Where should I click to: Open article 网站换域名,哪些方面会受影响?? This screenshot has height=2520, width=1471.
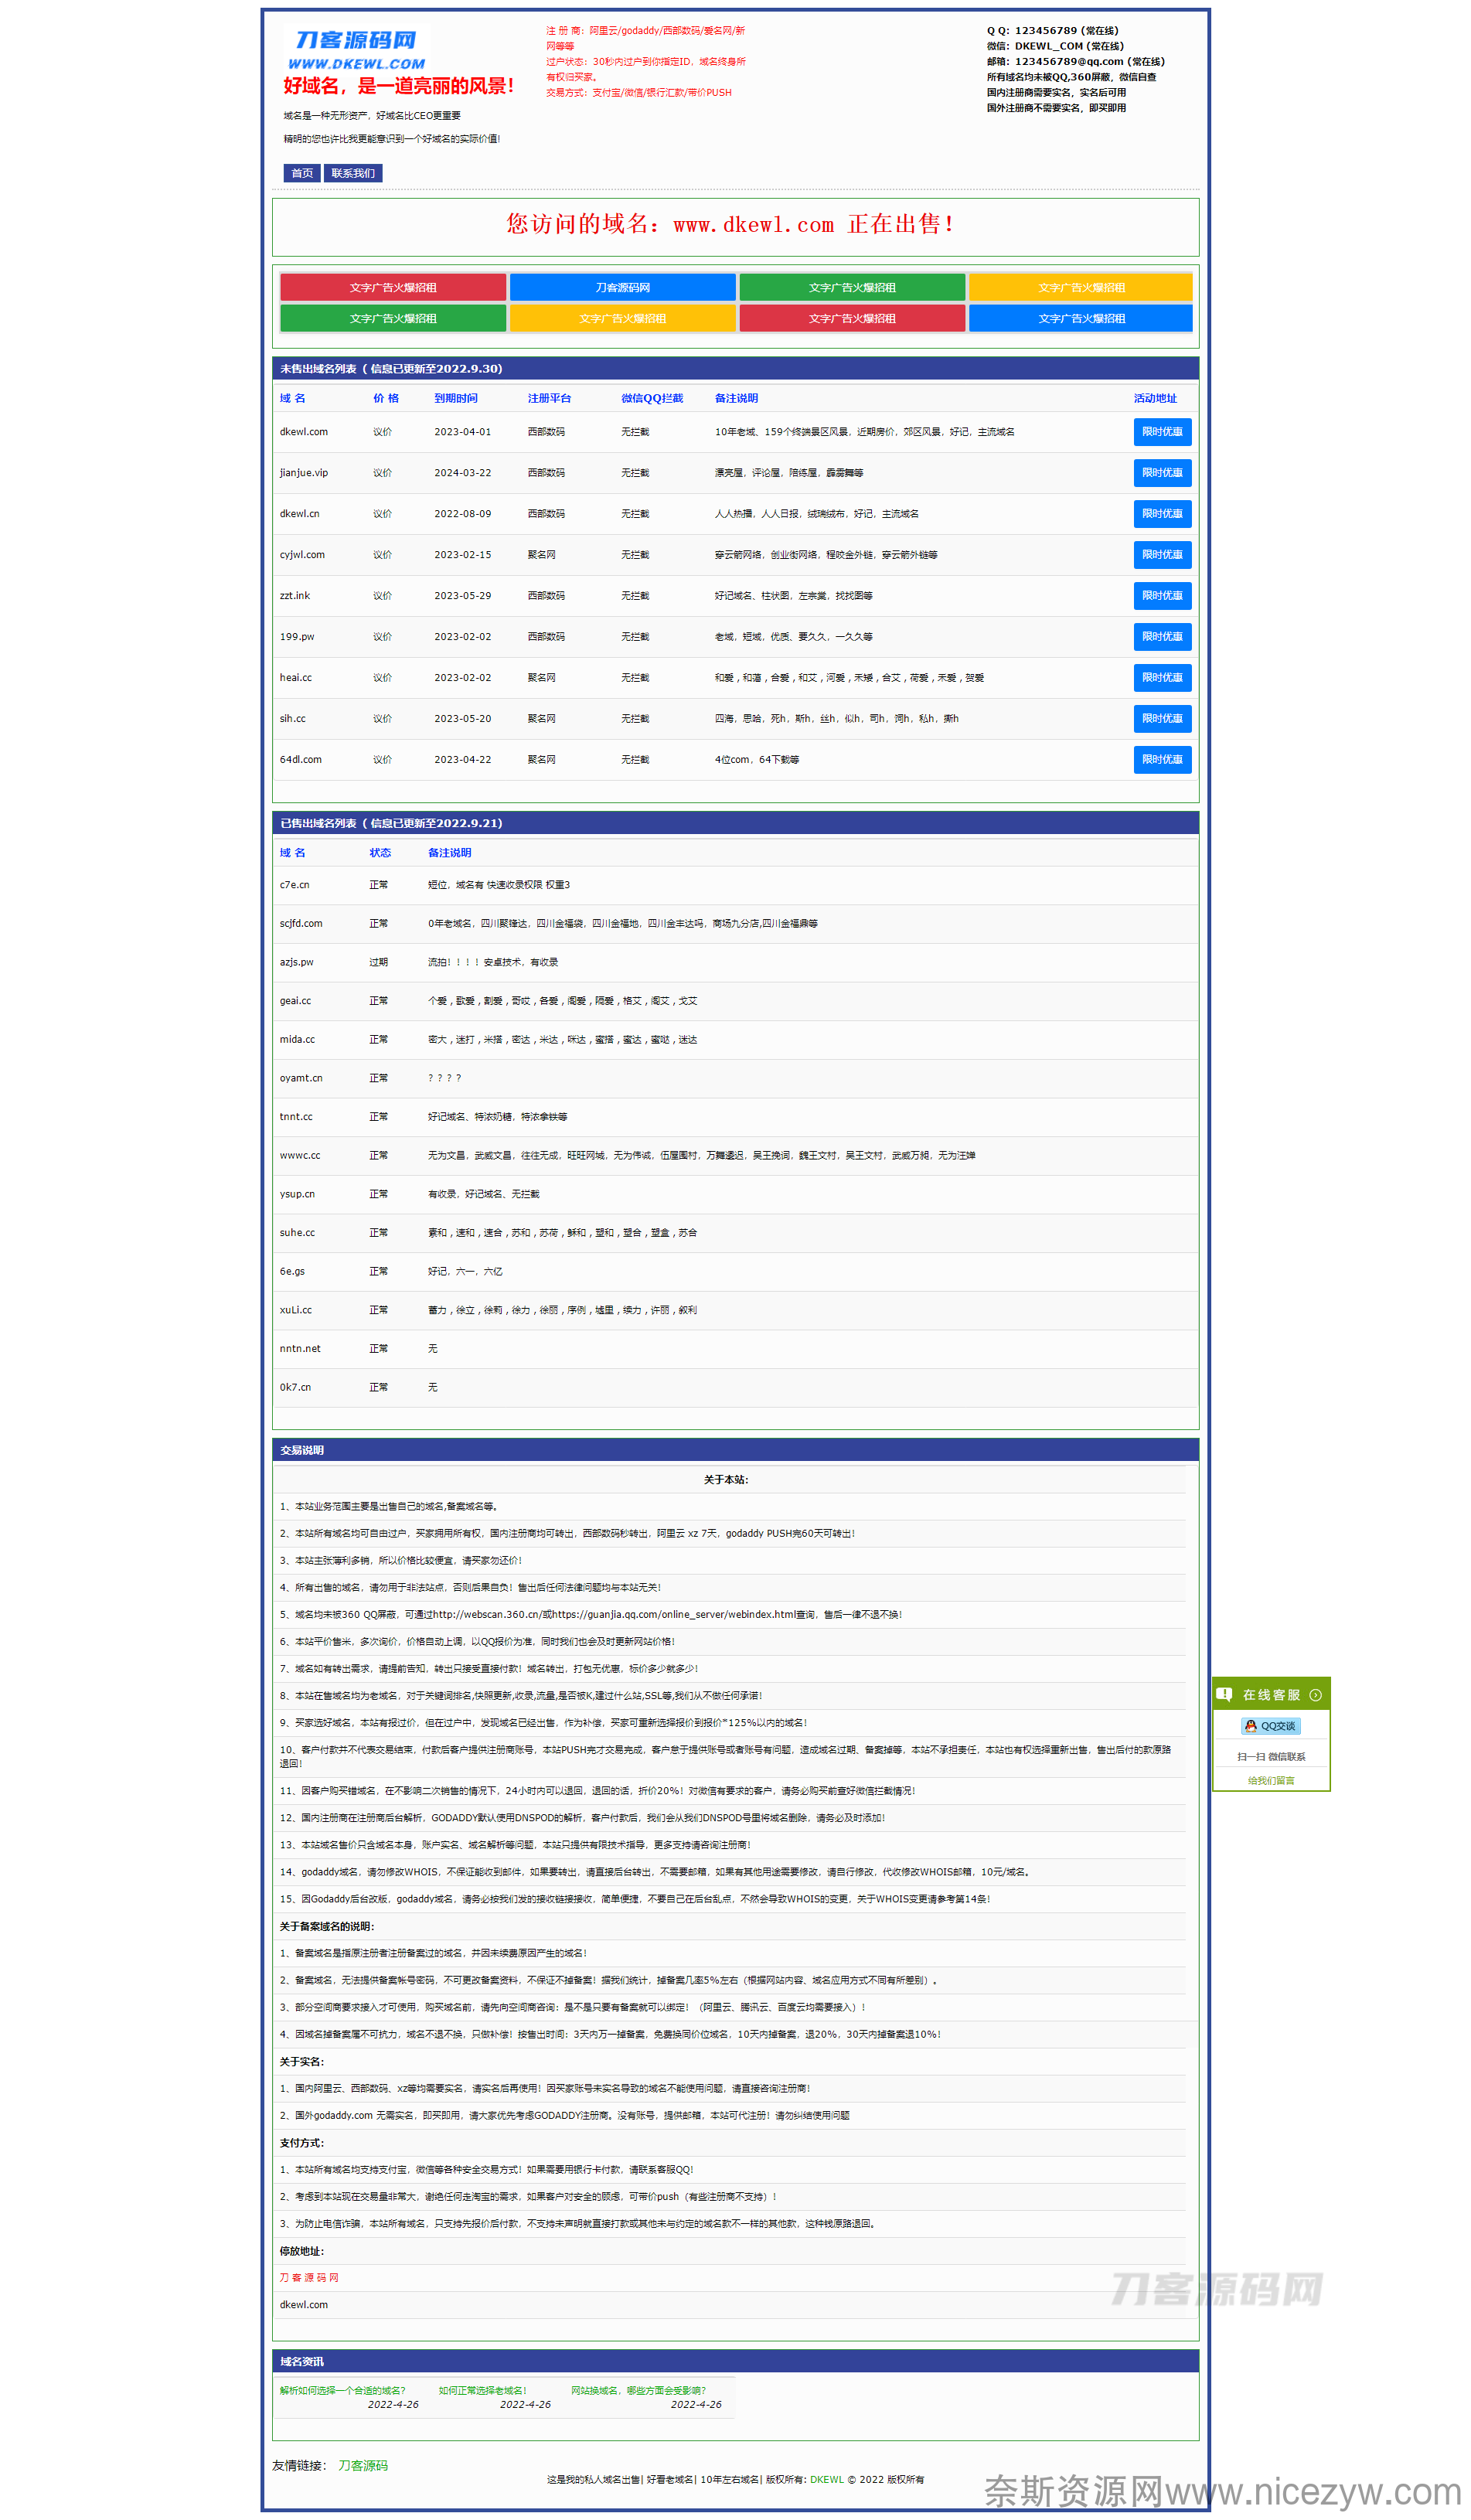click(x=638, y=2391)
